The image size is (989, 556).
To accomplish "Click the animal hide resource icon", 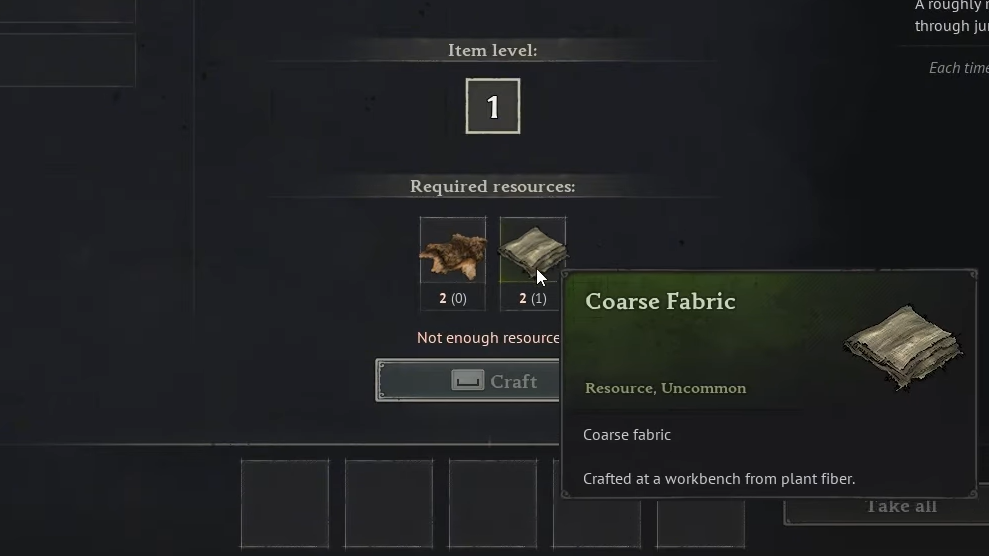I will (453, 255).
